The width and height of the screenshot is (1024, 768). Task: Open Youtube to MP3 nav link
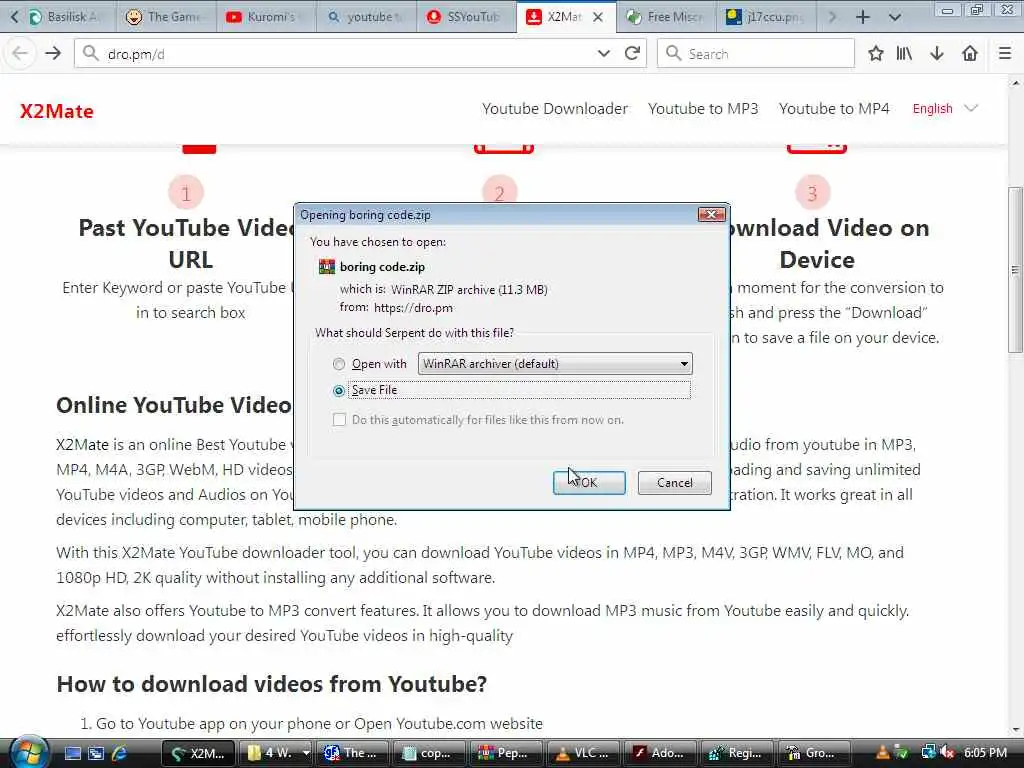tap(703, 108)
